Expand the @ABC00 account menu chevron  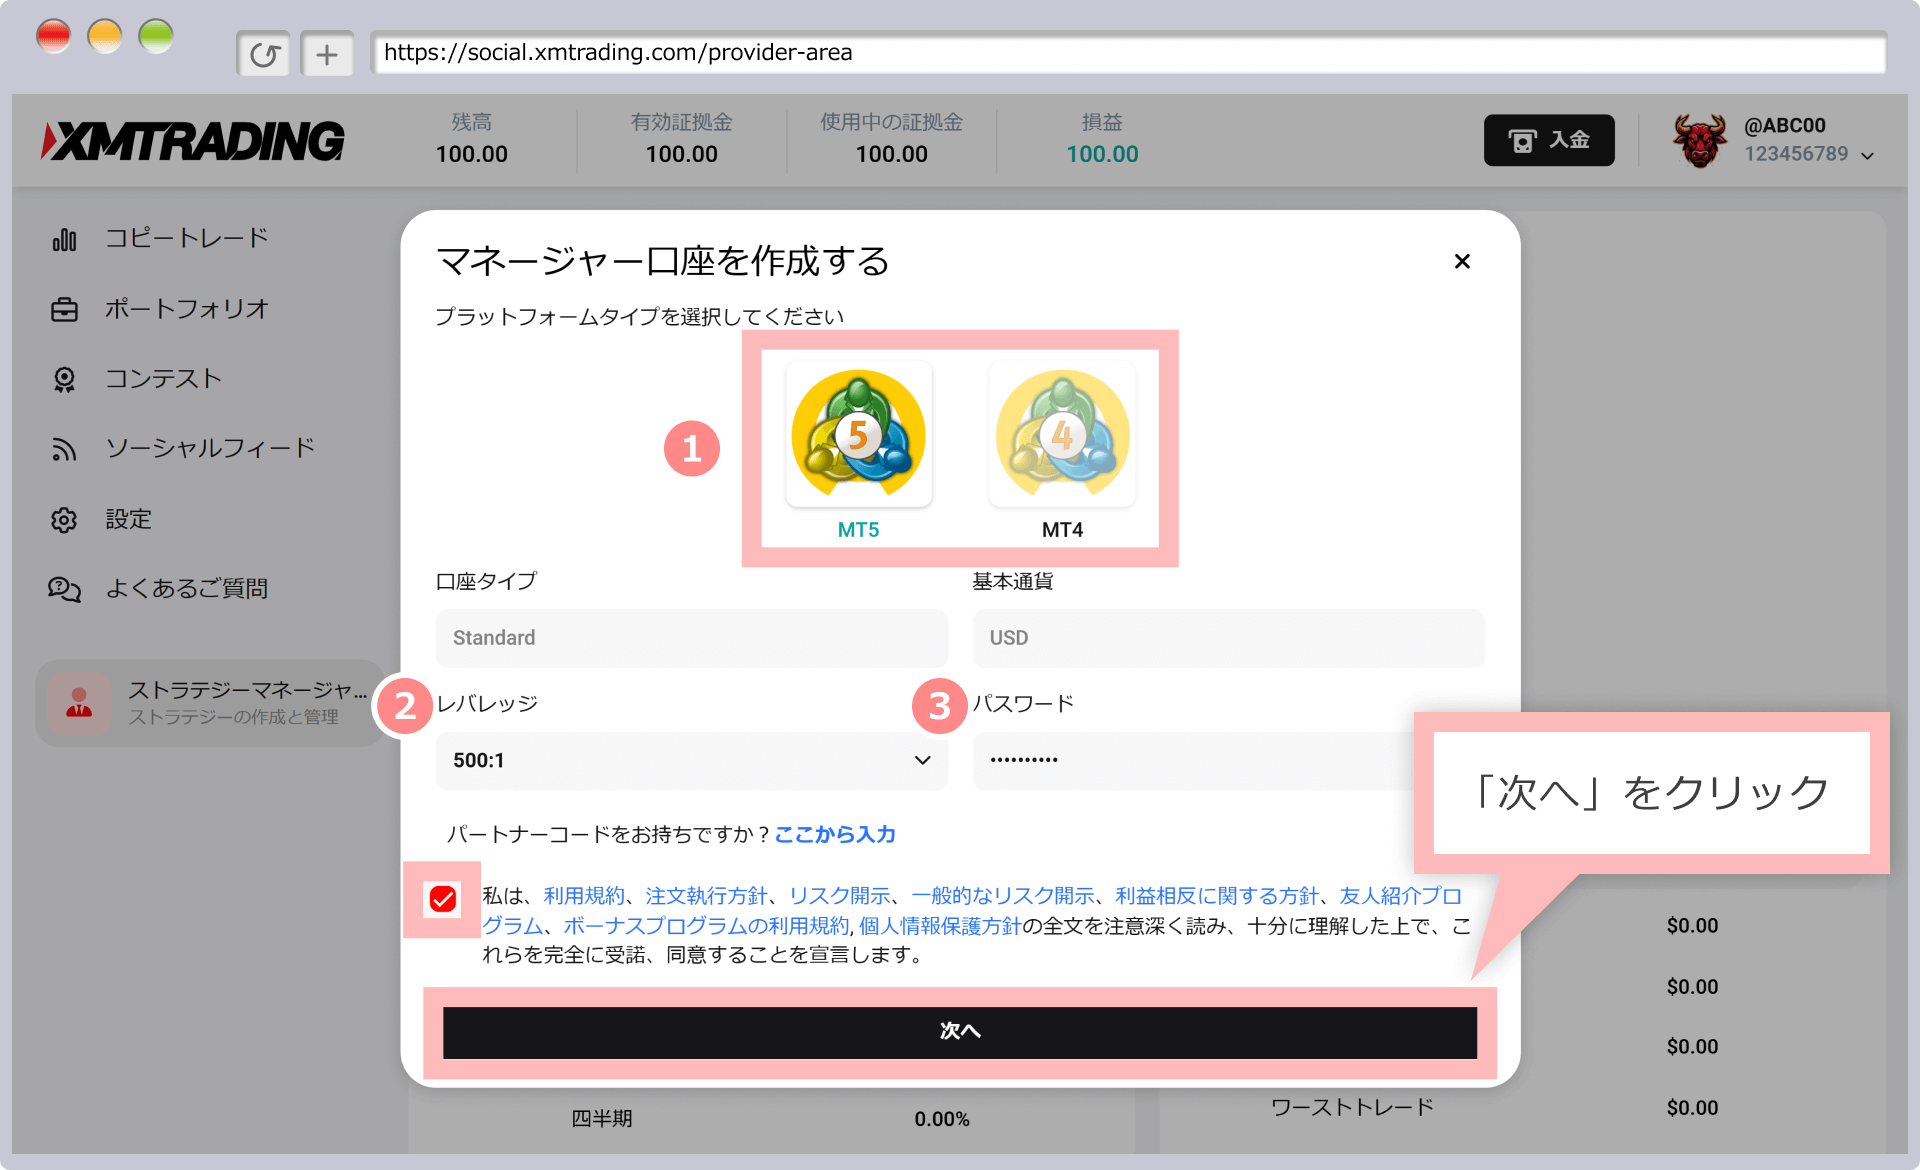click(1867, 155)
